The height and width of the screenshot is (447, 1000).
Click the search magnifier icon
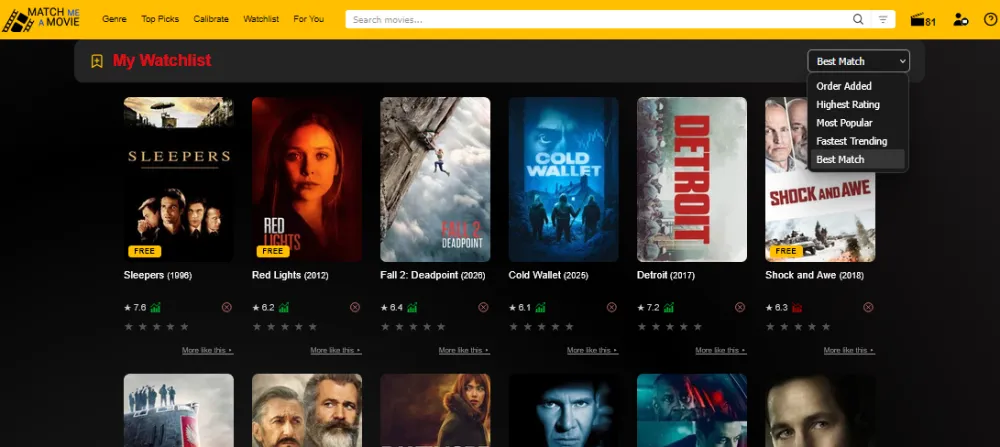click(x=858, y=19)
